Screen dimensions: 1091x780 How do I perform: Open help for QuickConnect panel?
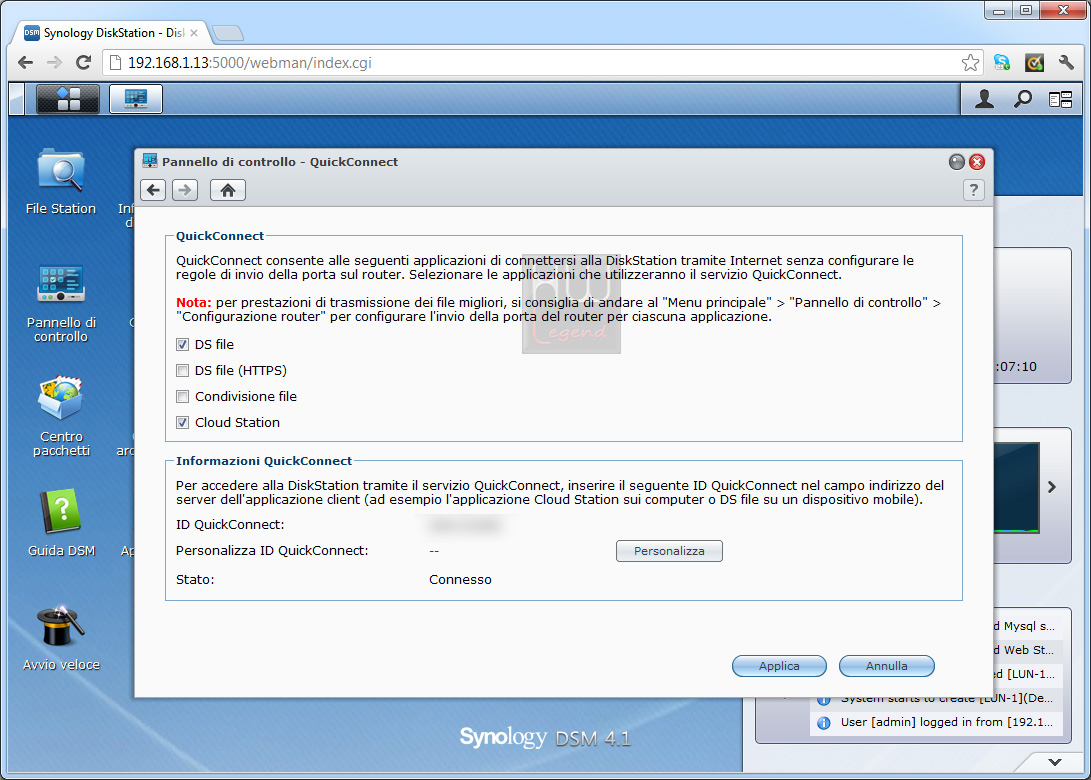[973, 190]
